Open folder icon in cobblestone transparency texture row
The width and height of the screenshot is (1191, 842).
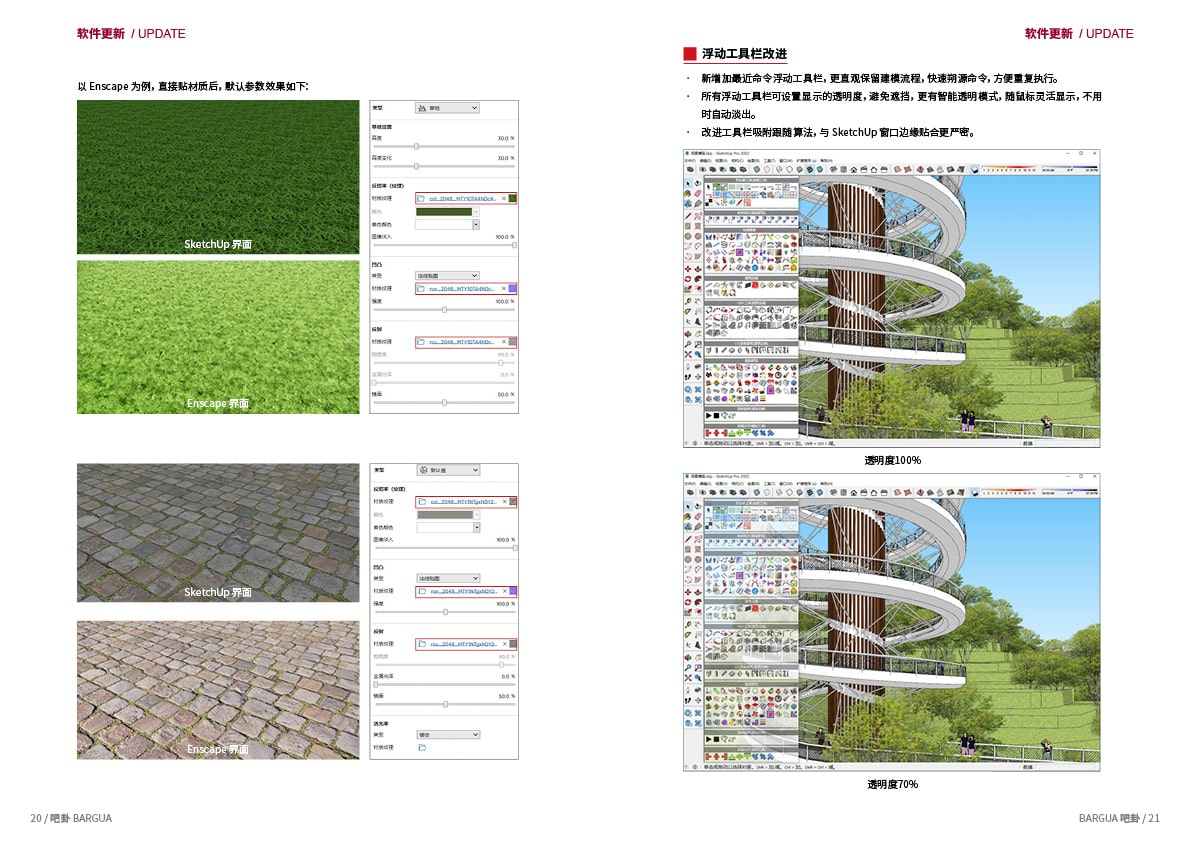click(x=422, y=748)
